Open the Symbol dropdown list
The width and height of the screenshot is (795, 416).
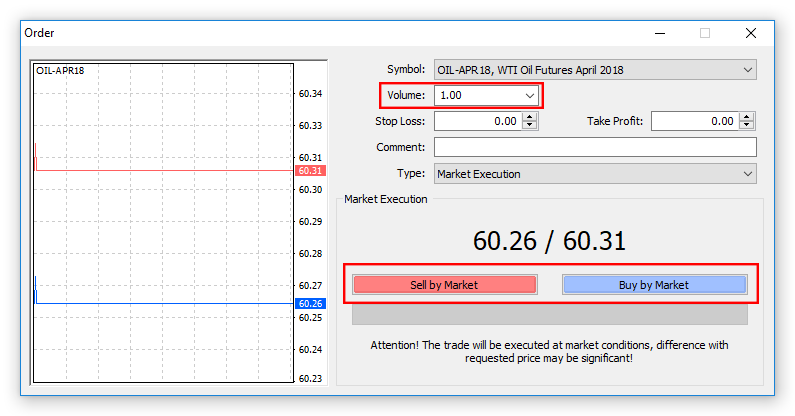pyautogui.click(x=595, y=70)
